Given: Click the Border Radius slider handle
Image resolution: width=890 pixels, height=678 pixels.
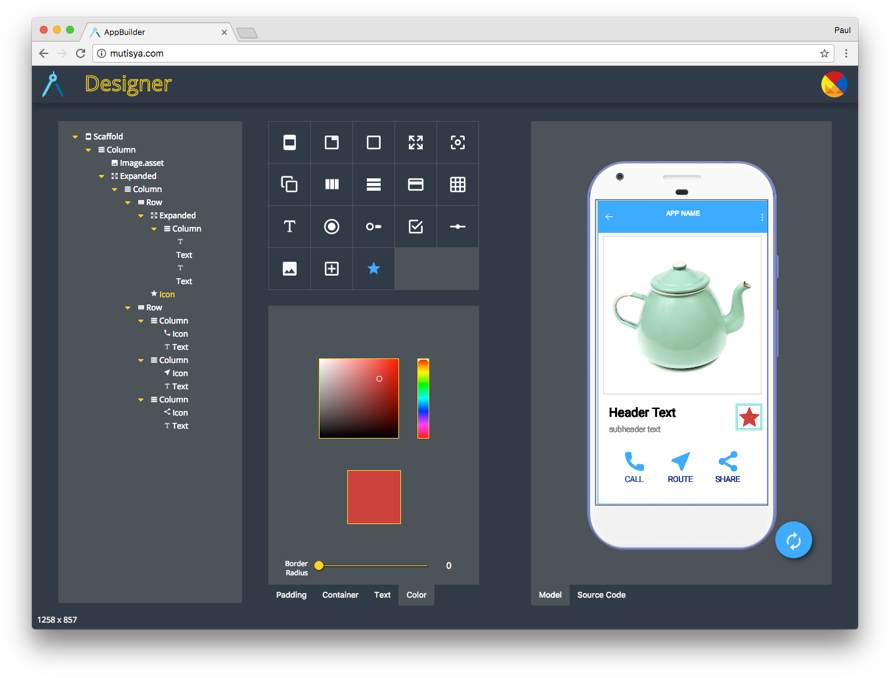Looking at the screenshot, I should pyautogui.click(x=318, y=564).
